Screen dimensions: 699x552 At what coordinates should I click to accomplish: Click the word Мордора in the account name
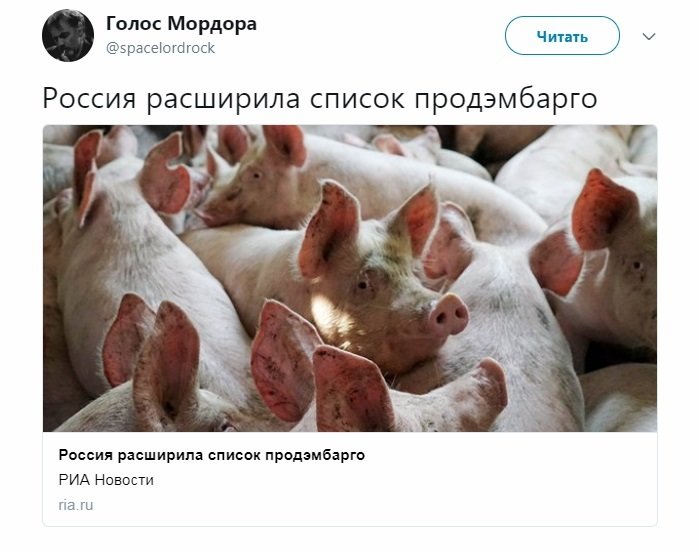pos(212,24)
